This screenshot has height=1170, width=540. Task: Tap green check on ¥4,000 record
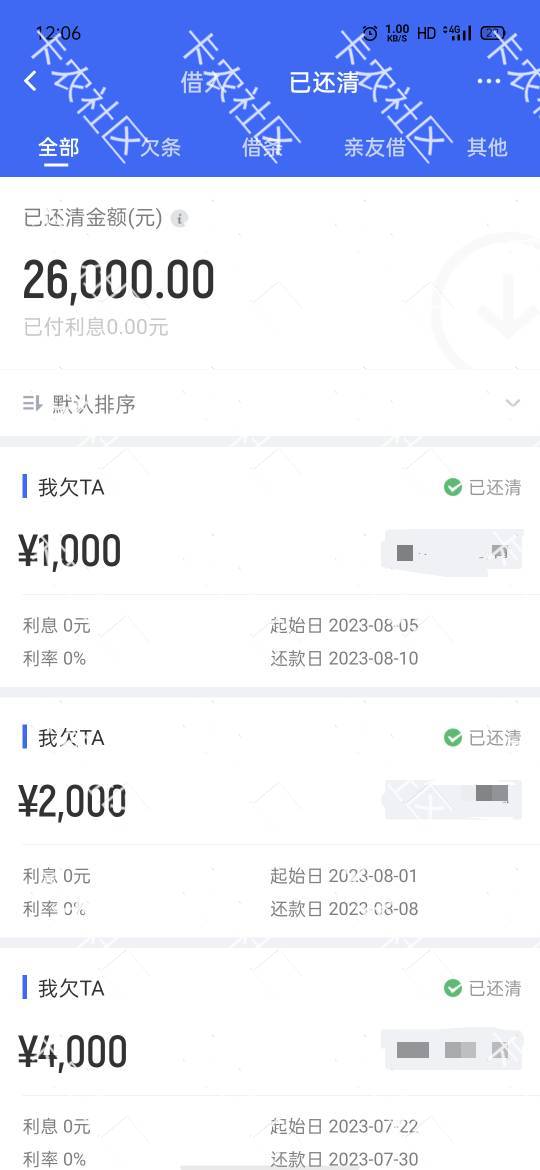tap(453, 989)
